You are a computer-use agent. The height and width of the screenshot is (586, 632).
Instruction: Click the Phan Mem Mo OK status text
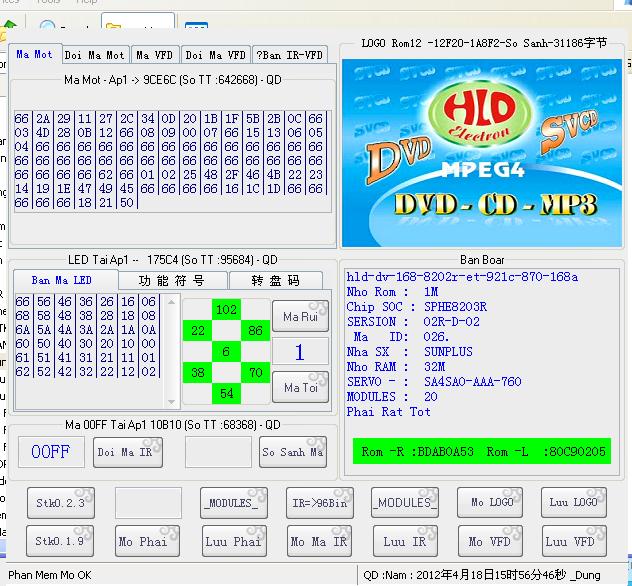(x=50, y=575)
